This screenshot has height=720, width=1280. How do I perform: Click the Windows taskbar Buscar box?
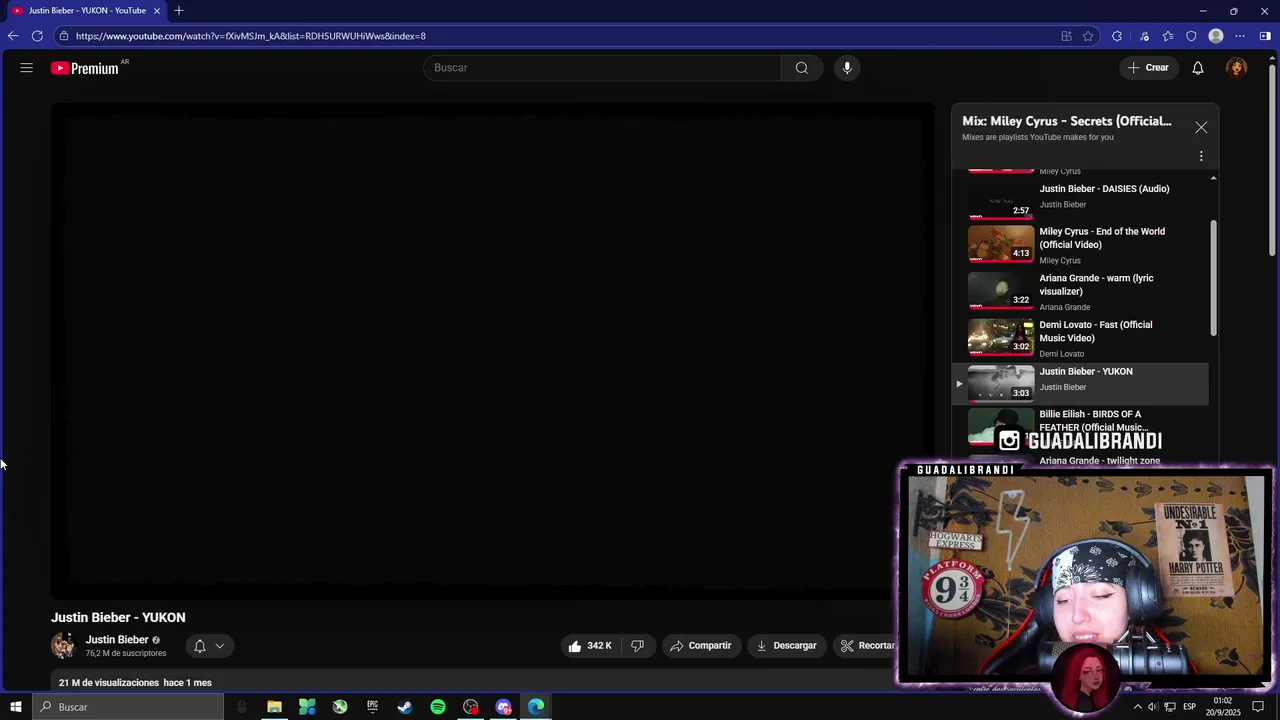pos(126,707)
